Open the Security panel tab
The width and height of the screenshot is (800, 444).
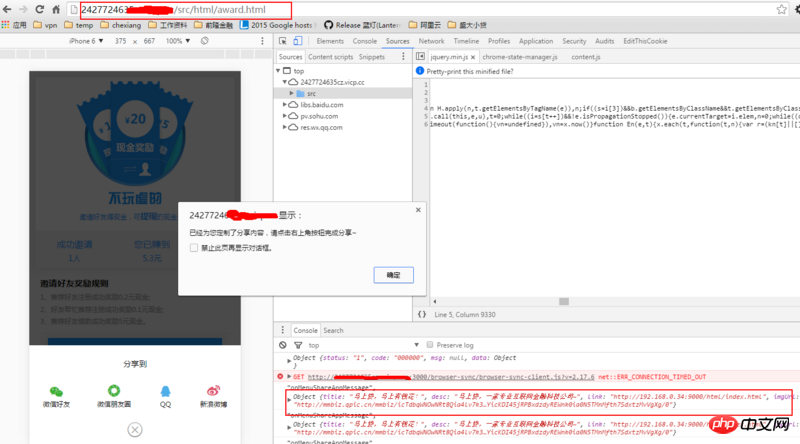574,41
